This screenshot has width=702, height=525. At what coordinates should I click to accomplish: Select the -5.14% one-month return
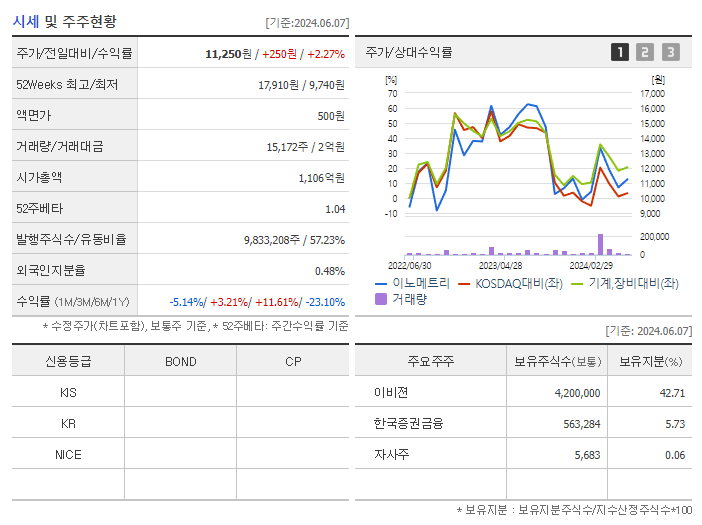point(186,302)
